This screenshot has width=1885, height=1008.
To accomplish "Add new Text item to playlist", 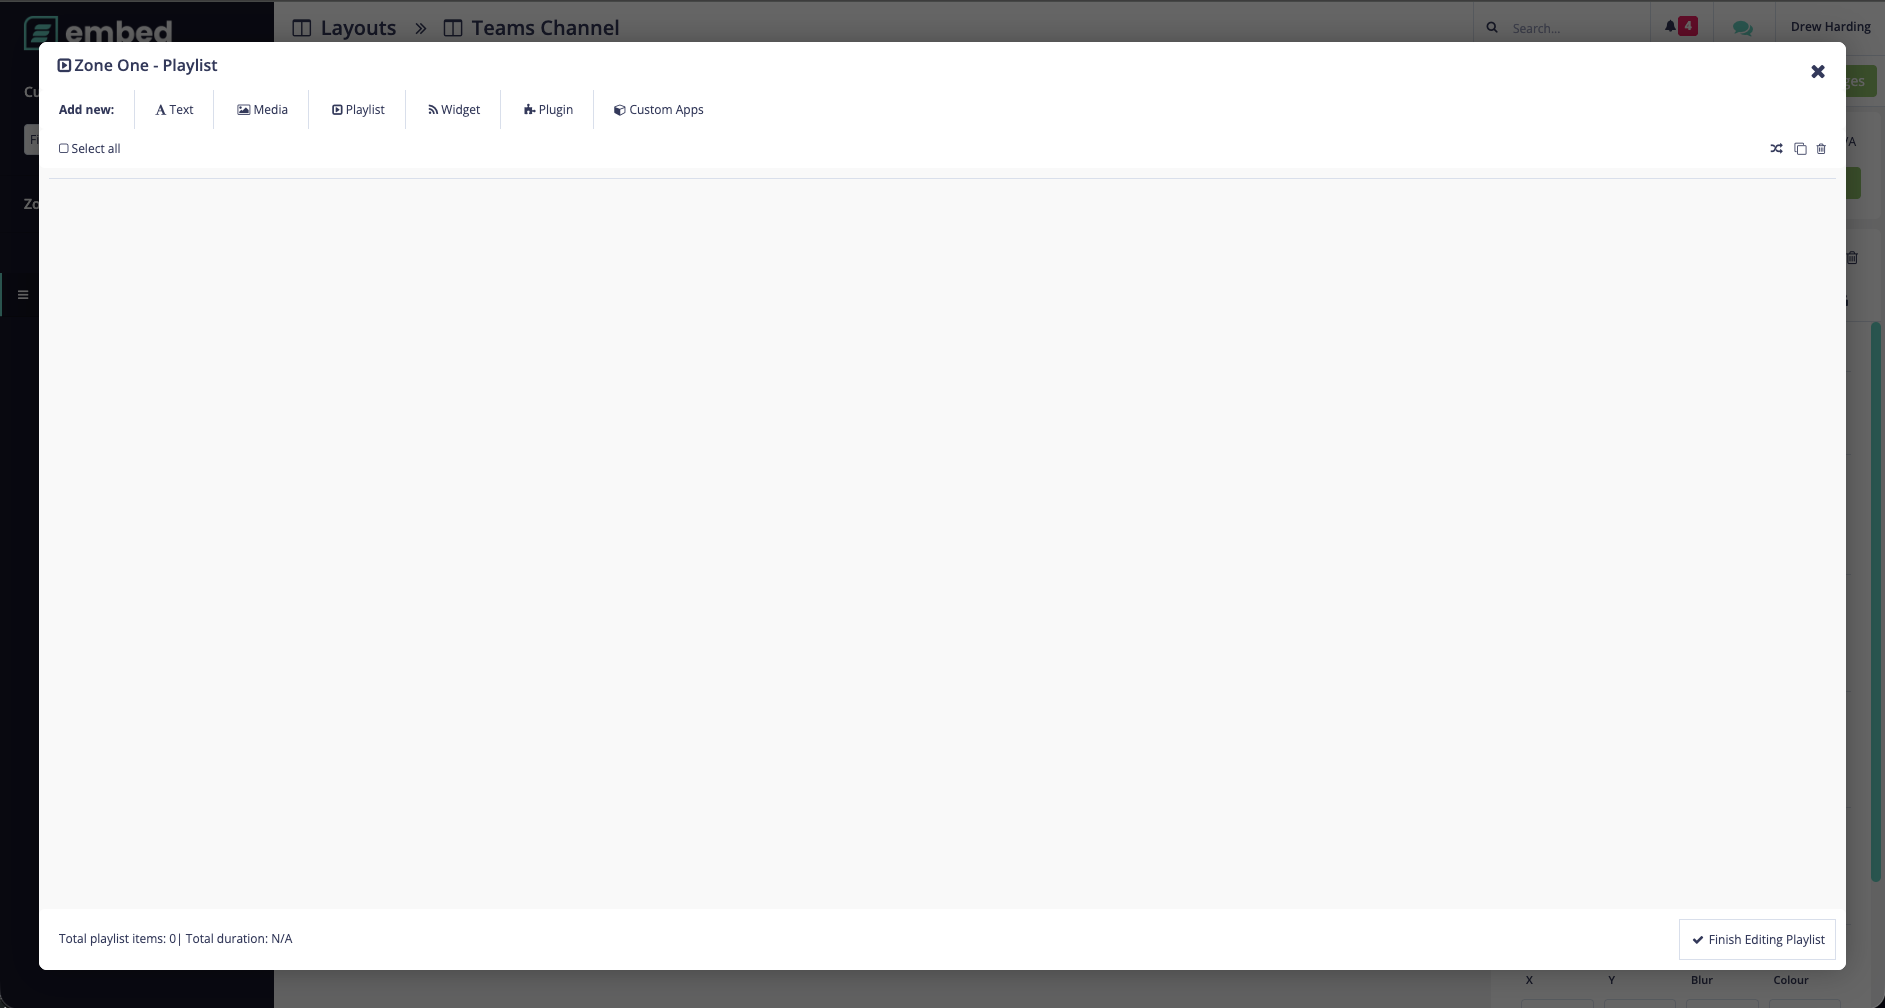I will (174, 110).
